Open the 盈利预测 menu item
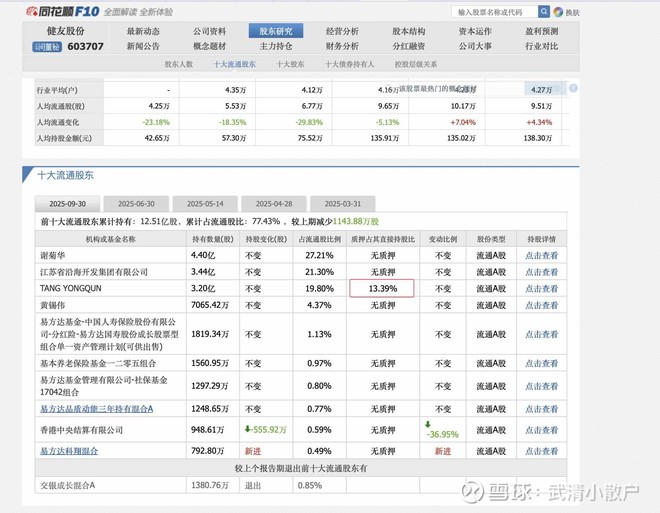The width and height of the screenshot is (660, 513). pos(542,31)
